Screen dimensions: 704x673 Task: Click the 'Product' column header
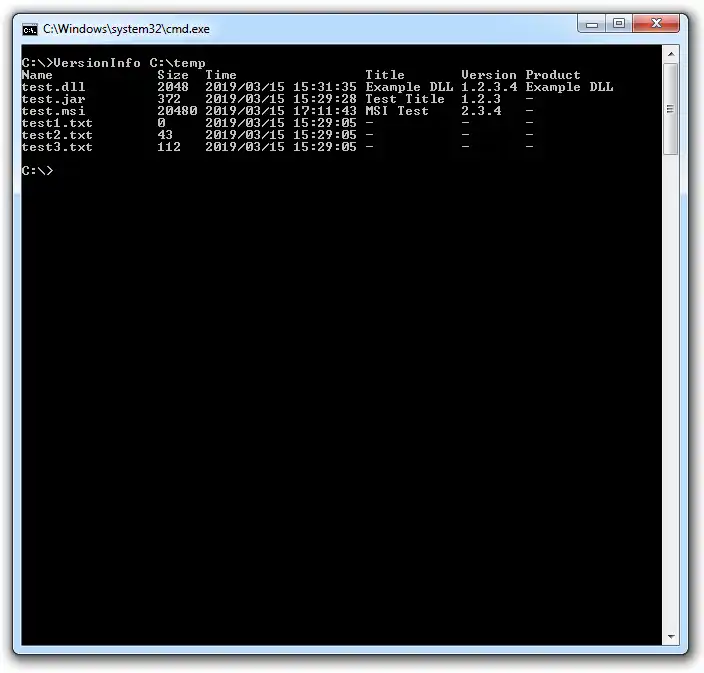553,75
